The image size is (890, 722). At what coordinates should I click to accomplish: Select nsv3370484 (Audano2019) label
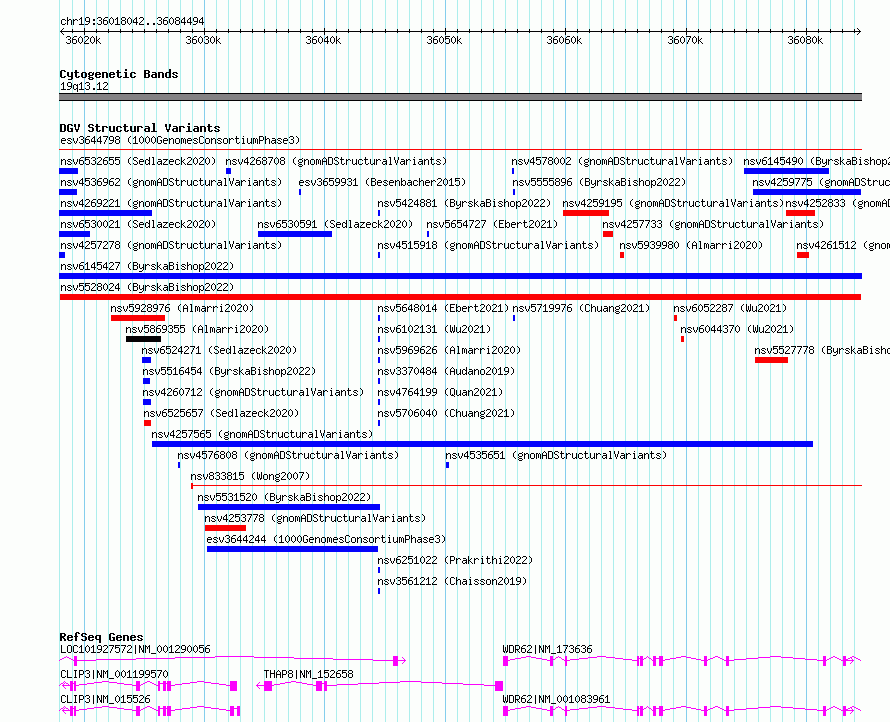coord(446,371)
